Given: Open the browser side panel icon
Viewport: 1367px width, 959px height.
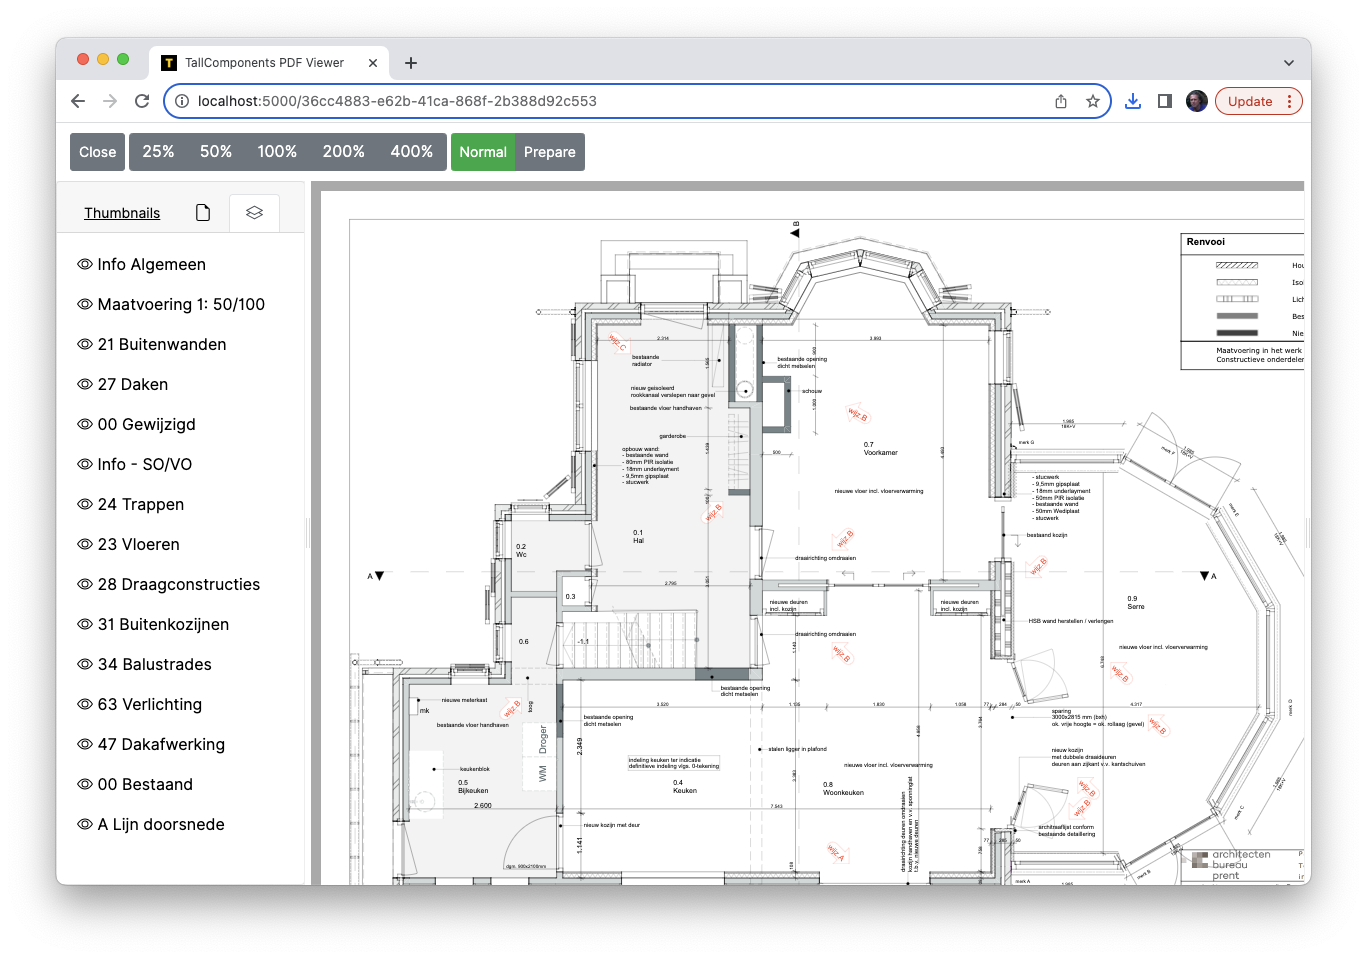Looking at the screenshot, I should [x=1164, y=101].
